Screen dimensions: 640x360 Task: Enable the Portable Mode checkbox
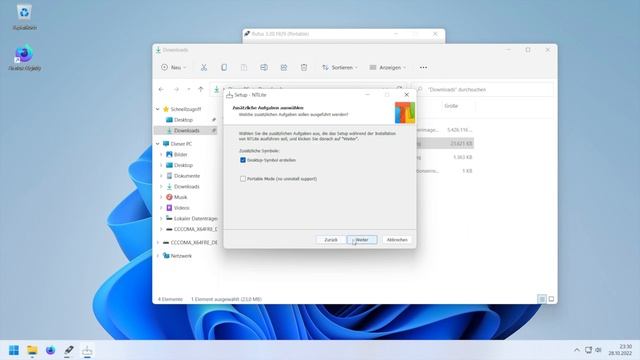click(243, 179)
